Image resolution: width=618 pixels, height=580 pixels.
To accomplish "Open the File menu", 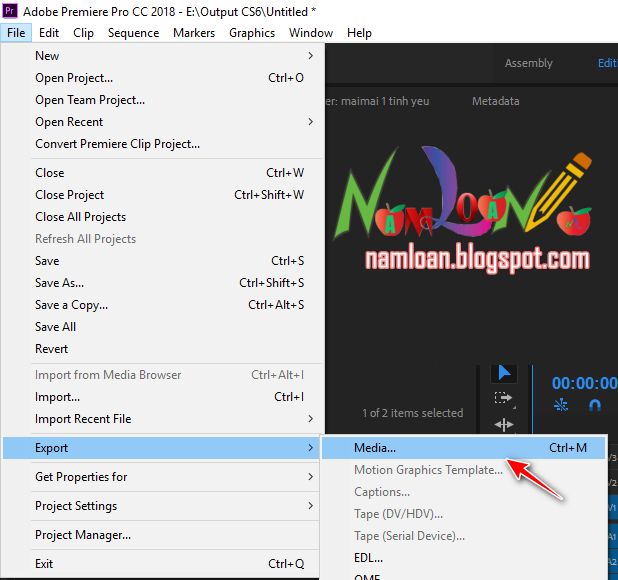I will (16, 33).
